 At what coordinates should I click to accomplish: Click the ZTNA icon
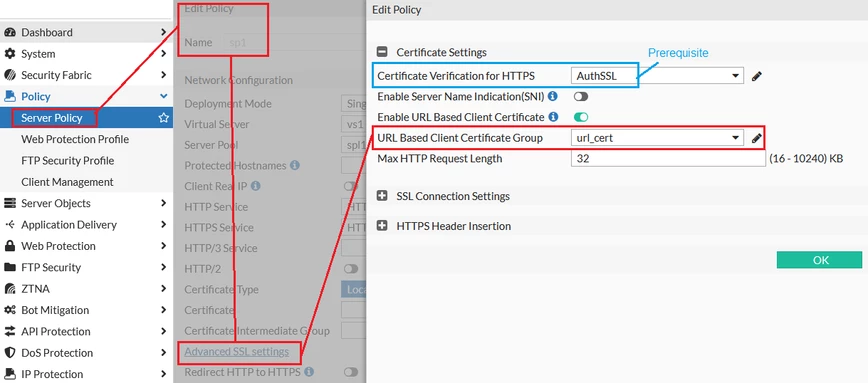point(10,289)
